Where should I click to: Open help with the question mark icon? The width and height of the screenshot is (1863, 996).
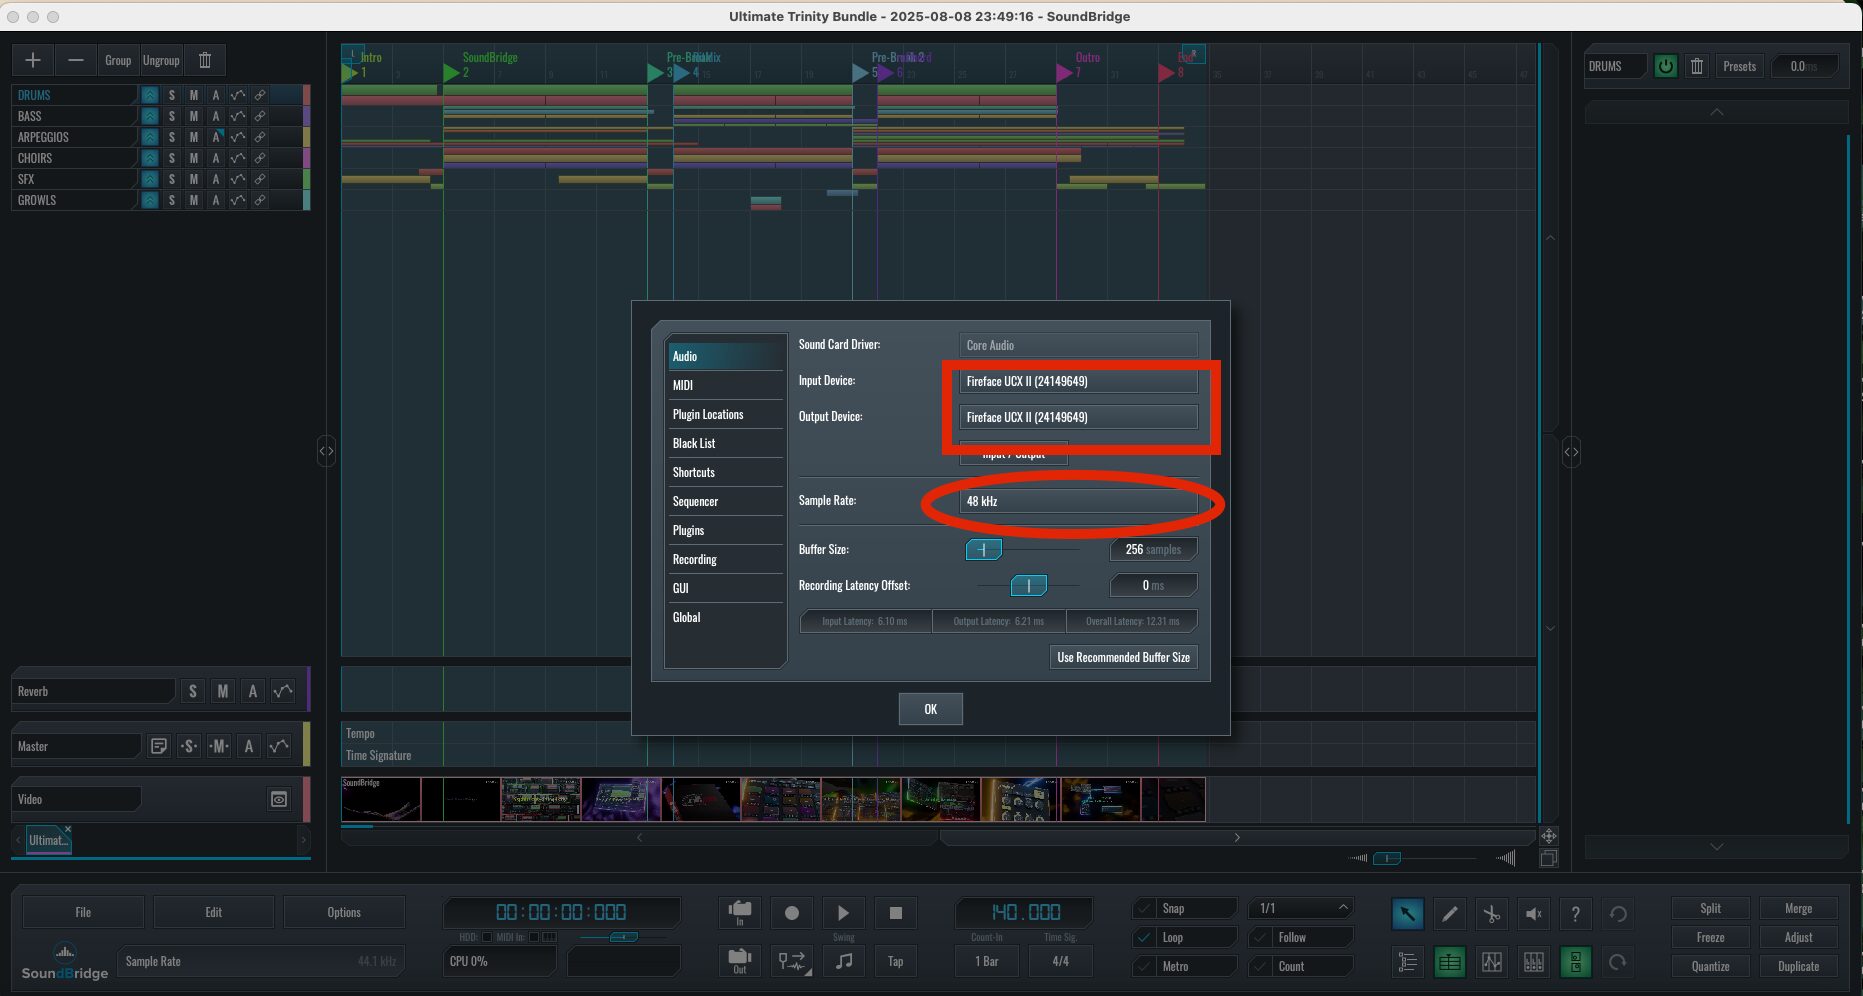tap(1575, 913)
